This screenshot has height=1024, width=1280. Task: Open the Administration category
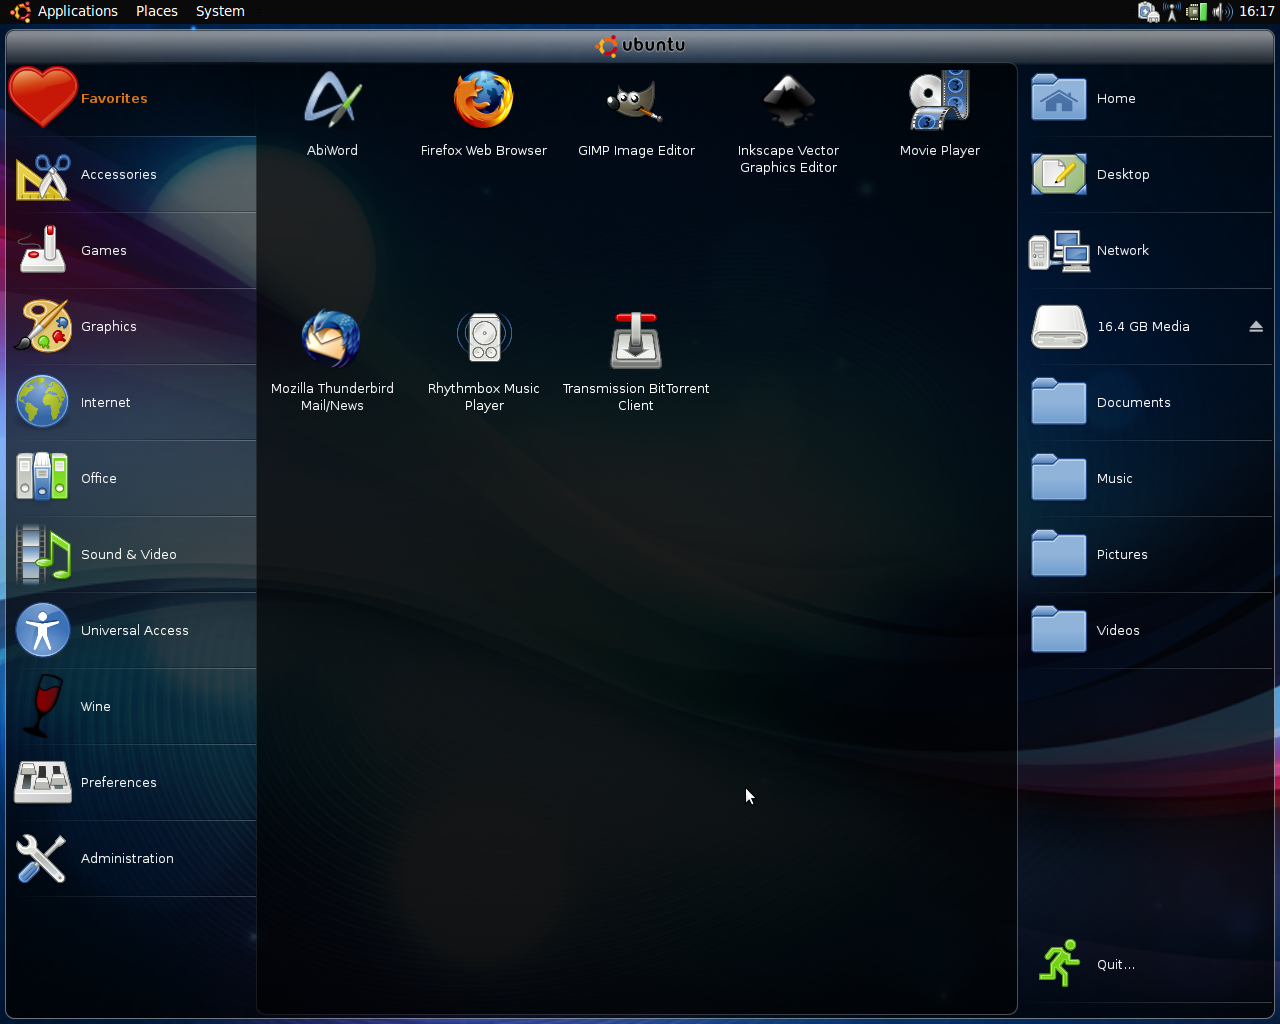pos(131,858)
